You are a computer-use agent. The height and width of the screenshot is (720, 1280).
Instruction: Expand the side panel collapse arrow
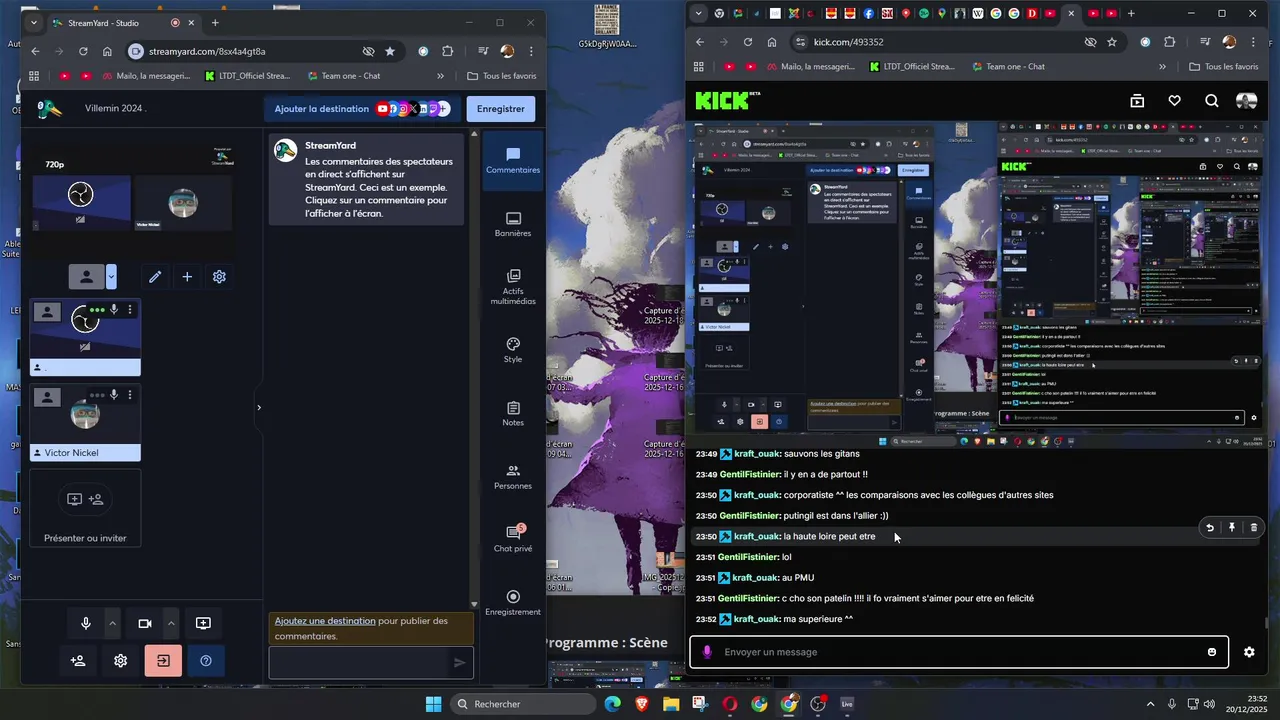tap(258, 407)
